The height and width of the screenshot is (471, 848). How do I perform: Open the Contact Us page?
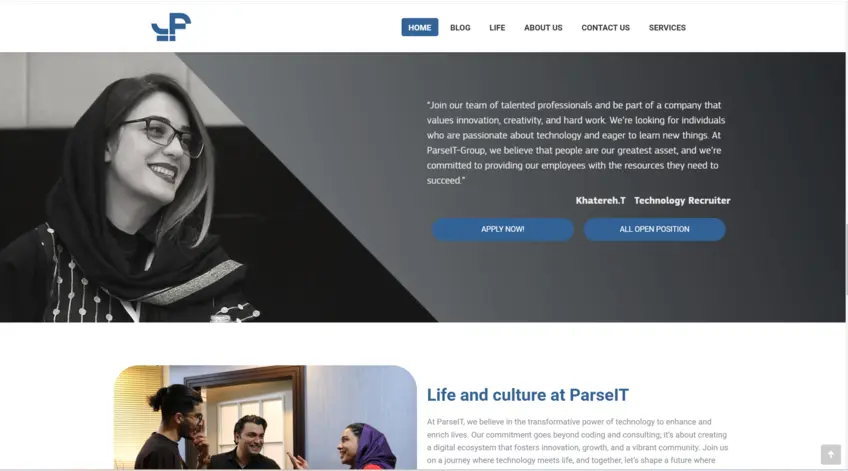(x=605, y=27)
